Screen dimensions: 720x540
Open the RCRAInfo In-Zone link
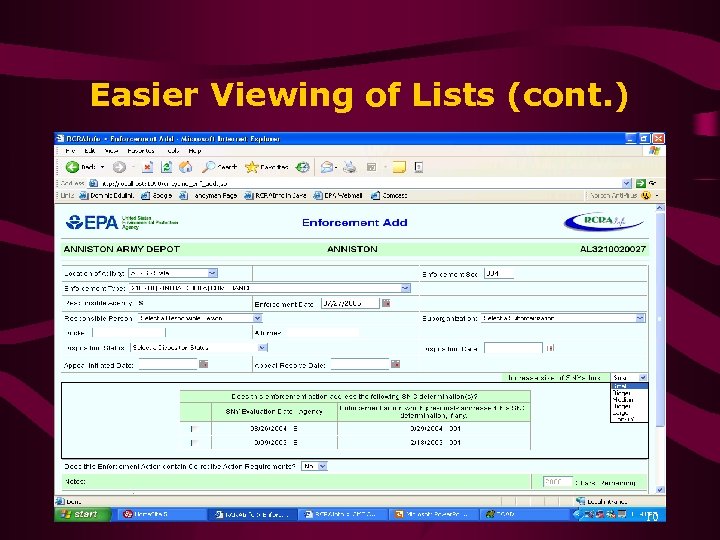click(276, 196)
